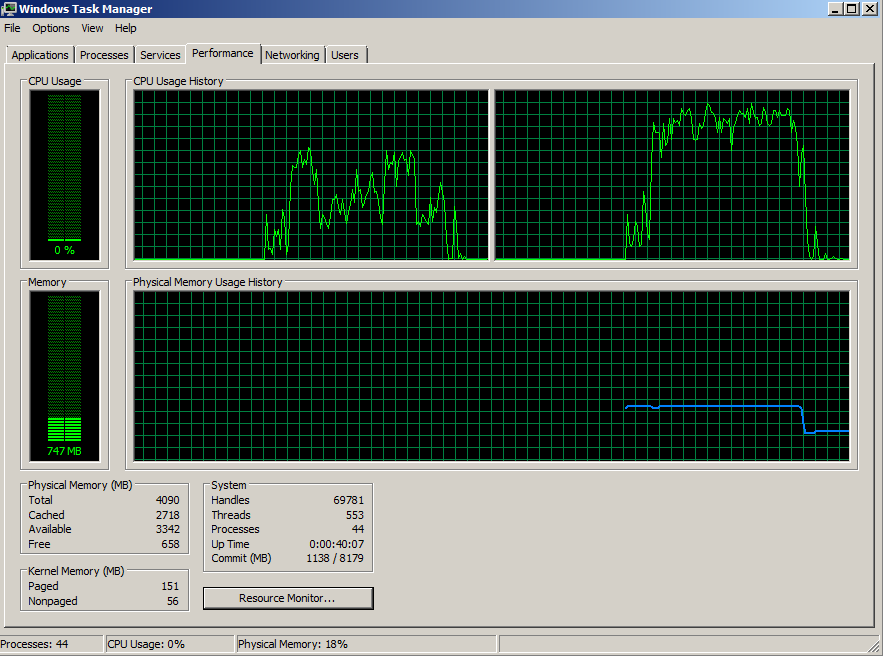The height and width of the screenshot is (656, 883).
Task: Click the Up Time value 0:00:40:07
Action: 337,544
